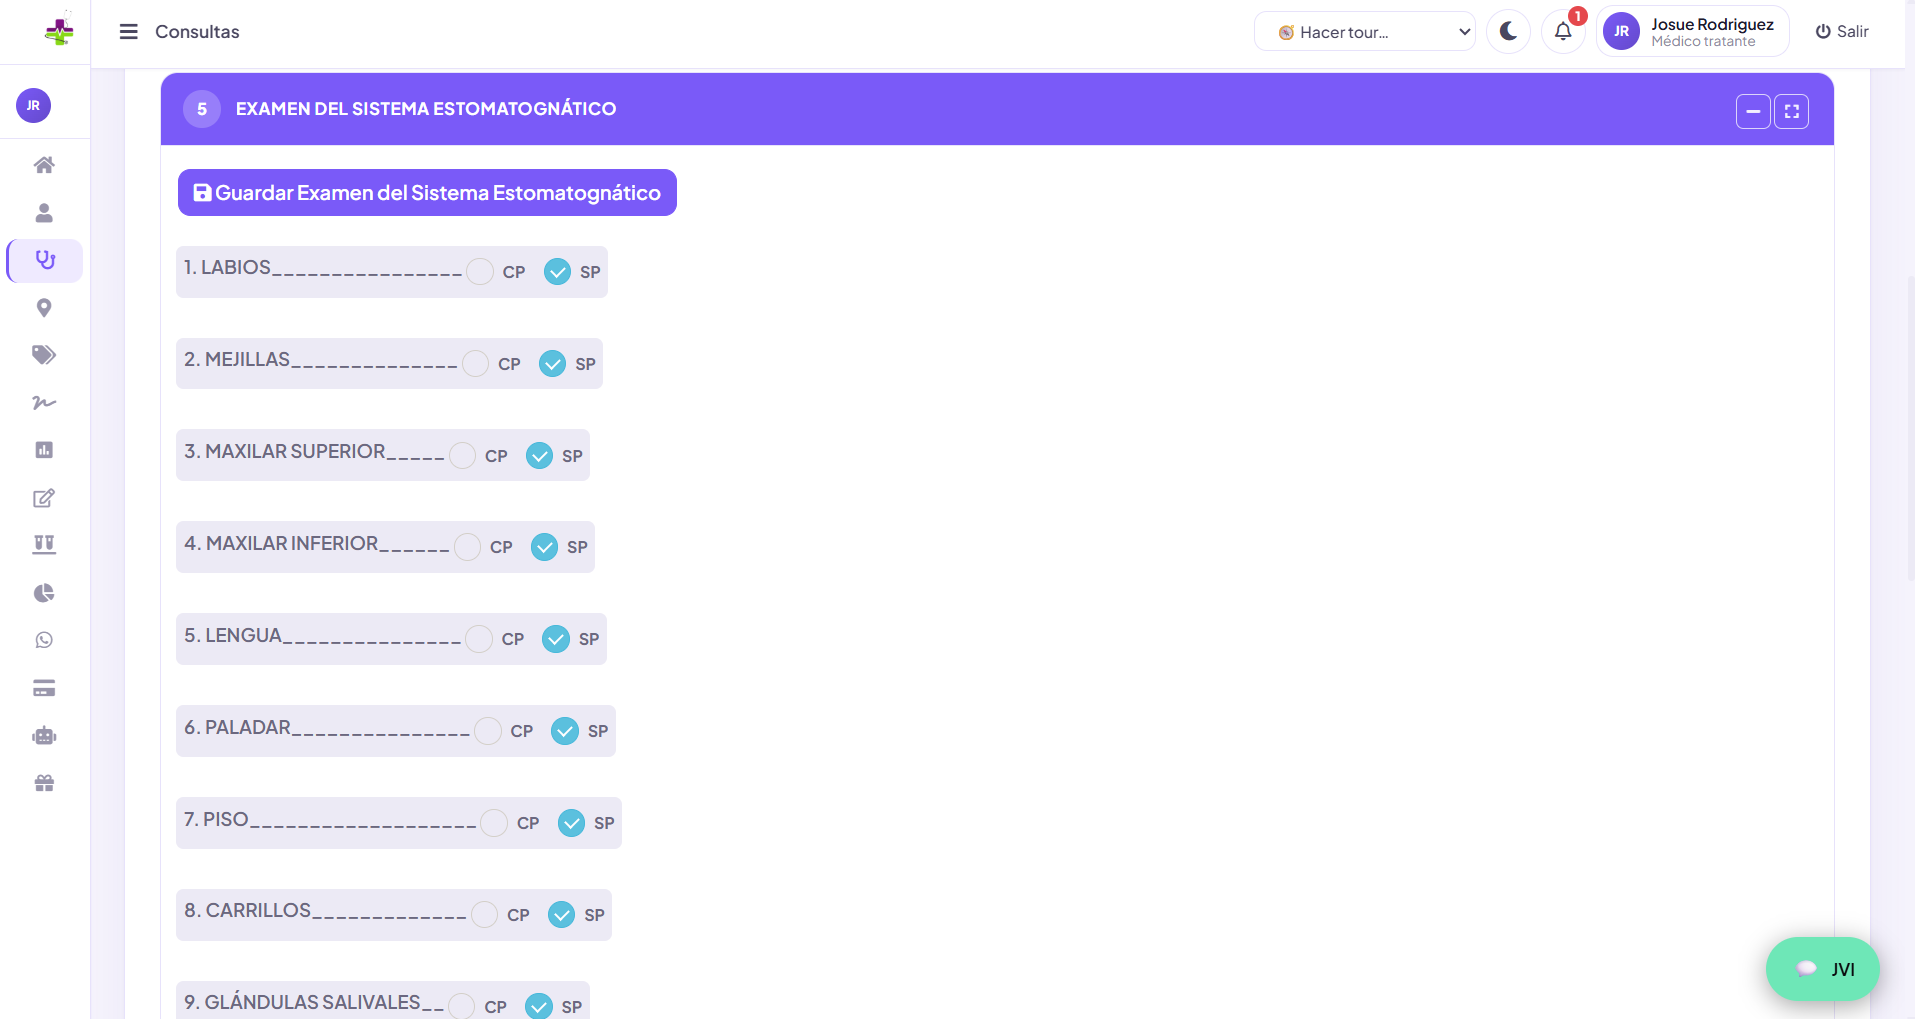Click the Consultas page title

point(197,32)
